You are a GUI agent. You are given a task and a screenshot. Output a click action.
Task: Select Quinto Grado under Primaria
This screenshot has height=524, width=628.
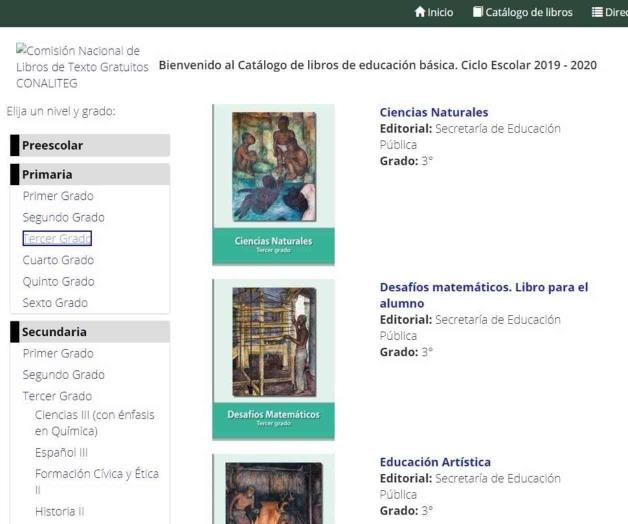[x=58, y=281]
